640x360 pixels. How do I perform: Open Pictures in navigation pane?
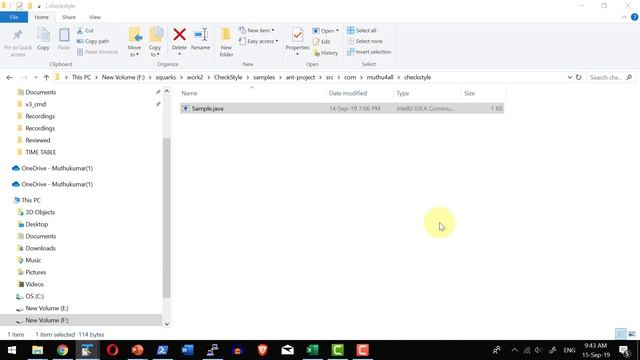tap(36, 272)
